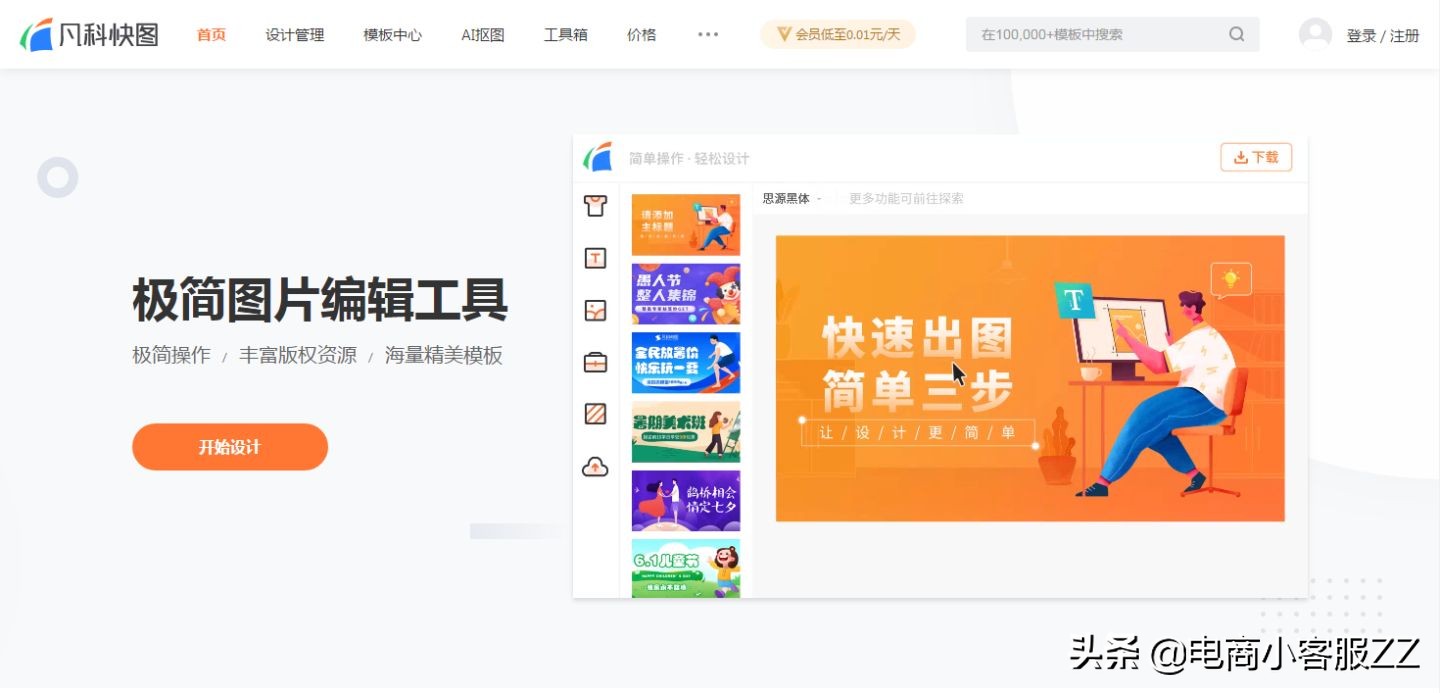
Task: Click the user avatar icon
Action: [1315, 33]
